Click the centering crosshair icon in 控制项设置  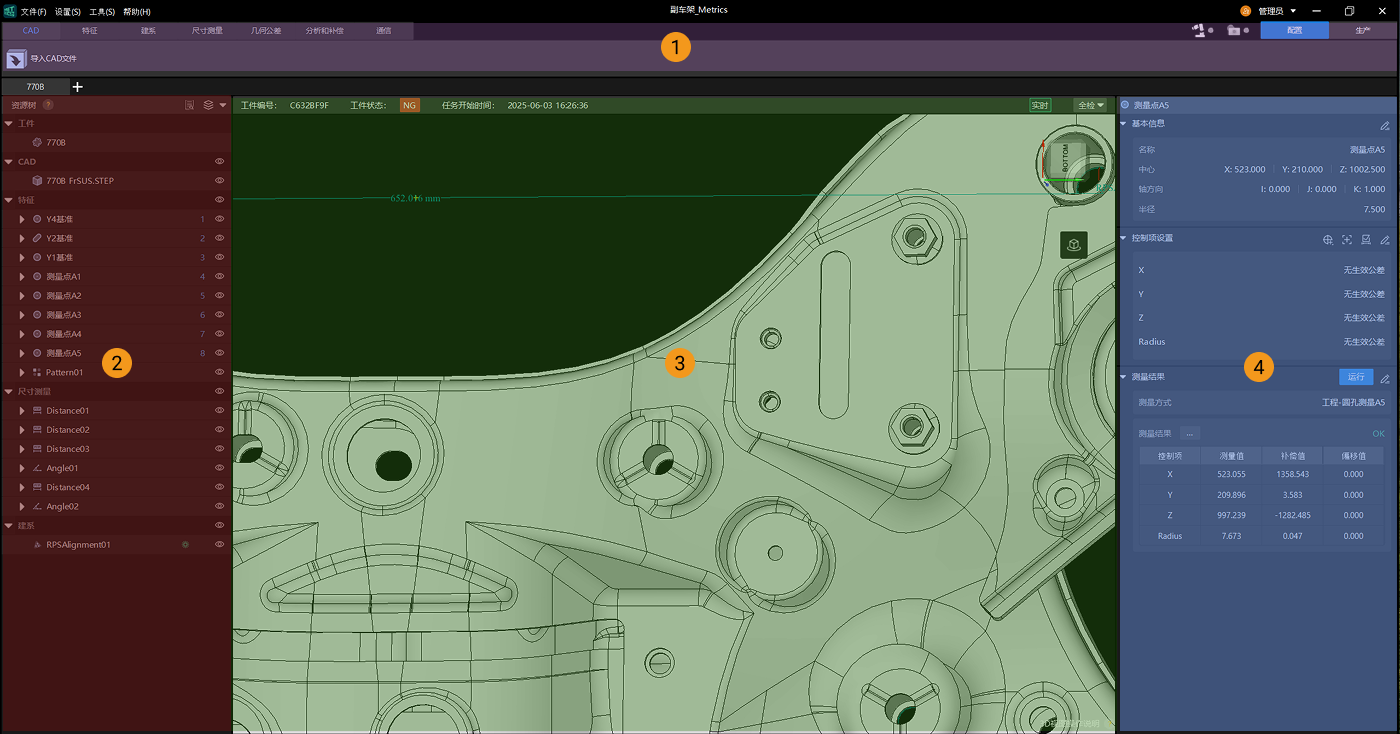click(x=1346, y=240)
